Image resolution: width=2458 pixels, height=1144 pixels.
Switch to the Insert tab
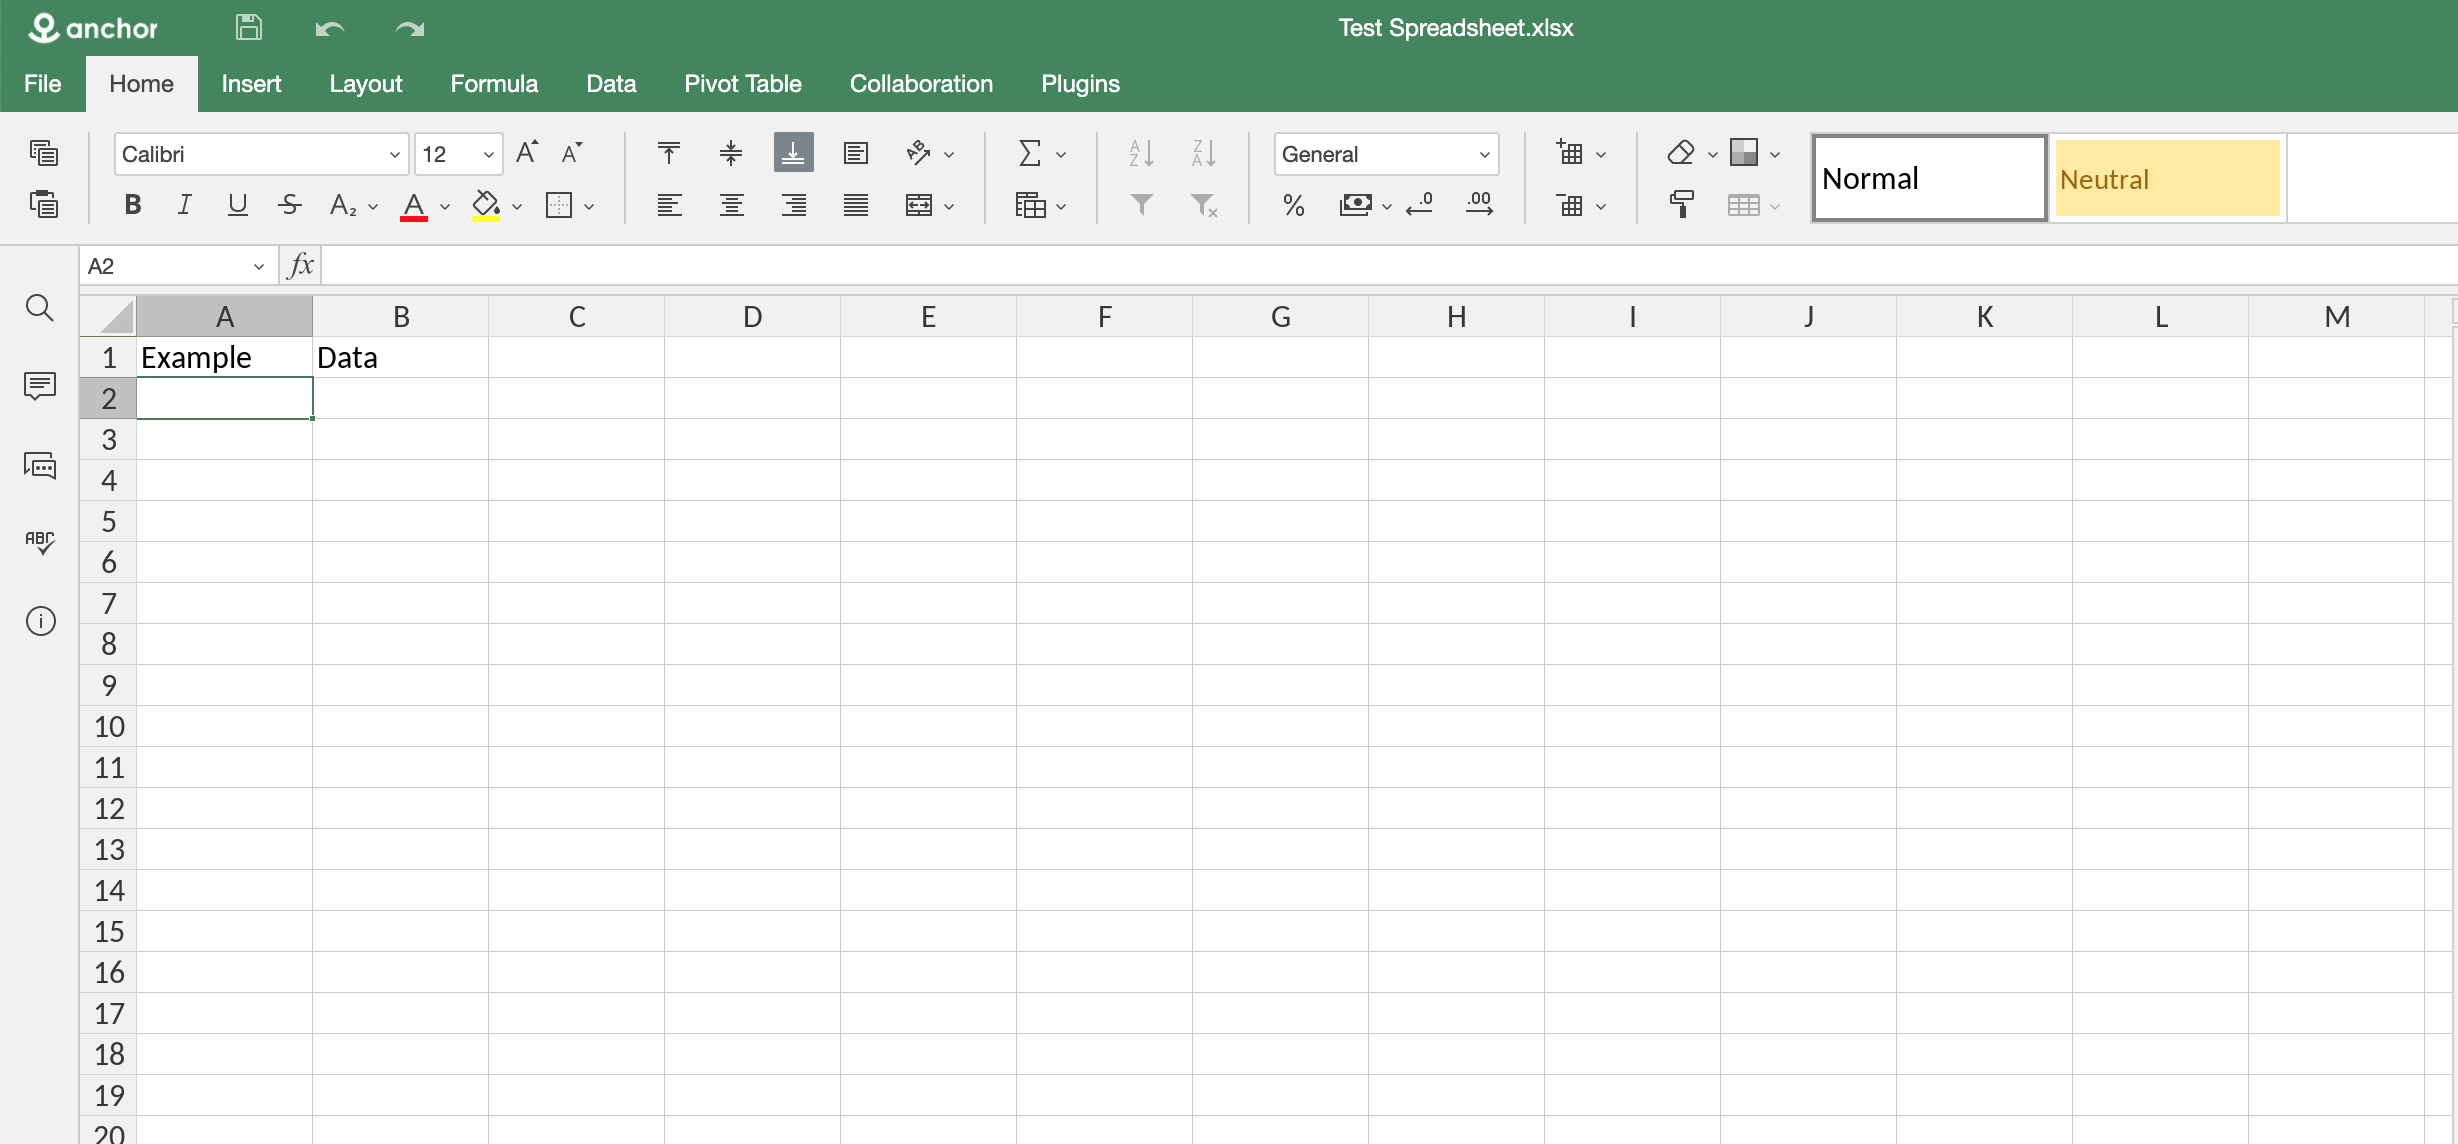point(251,84)
